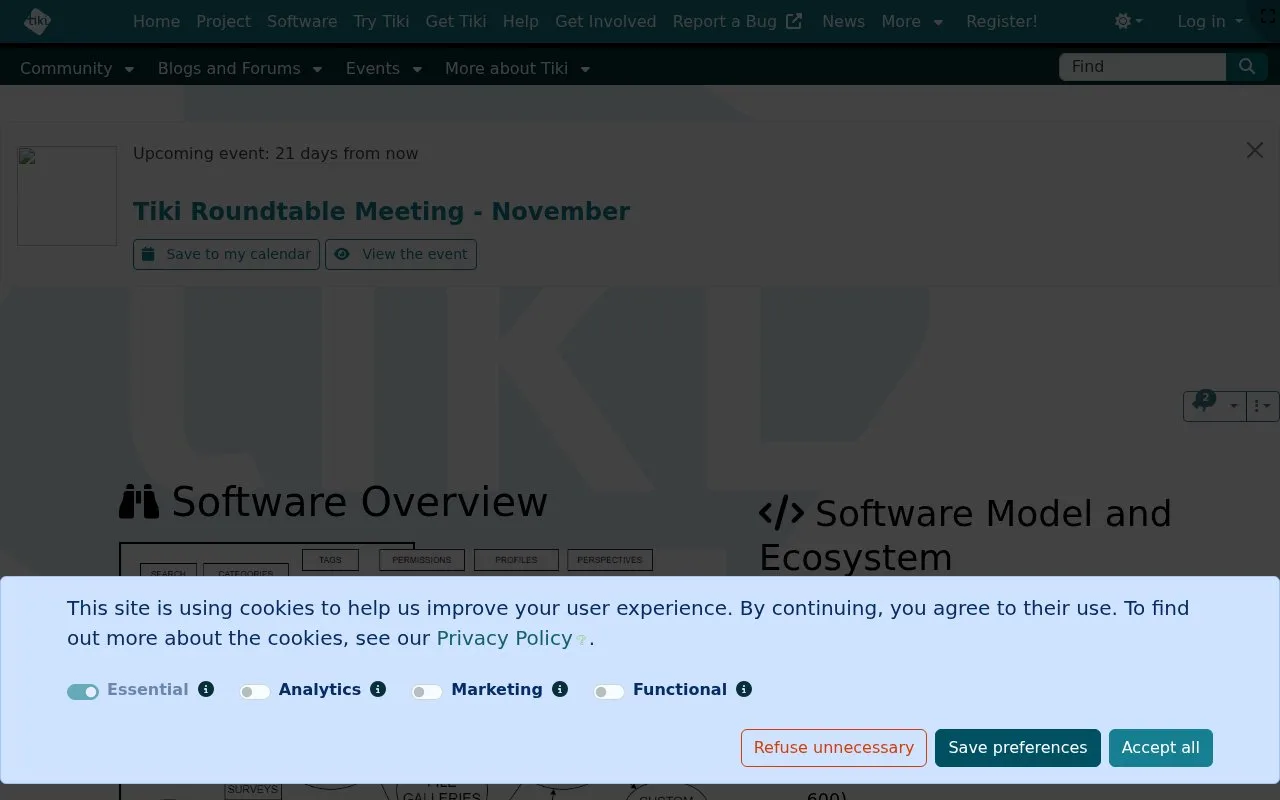1280x800 pixels.
Task: Click the 'Upcoming event: 21 days from now' text
Action: click(x=276, y=153)
